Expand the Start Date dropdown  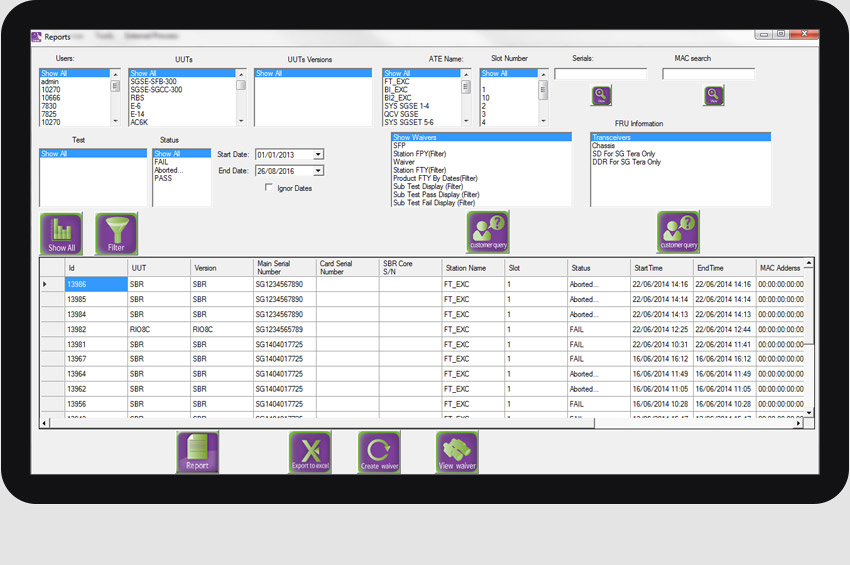(x=318, y=155)
